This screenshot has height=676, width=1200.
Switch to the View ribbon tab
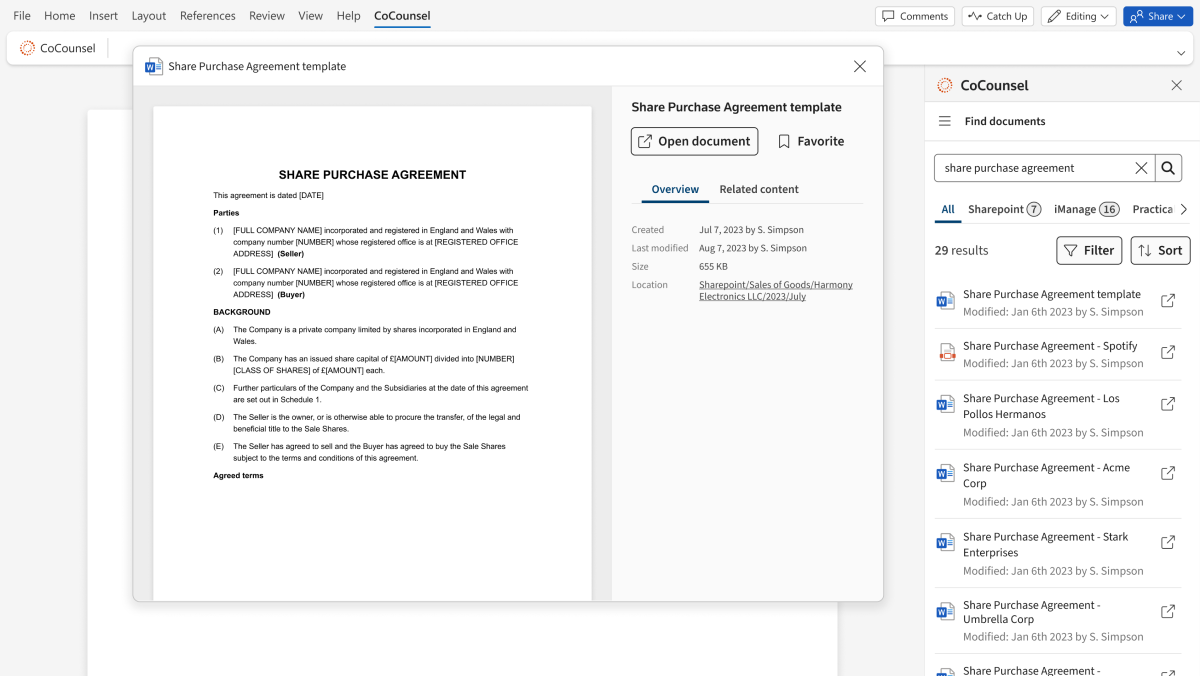coord(311,16)
